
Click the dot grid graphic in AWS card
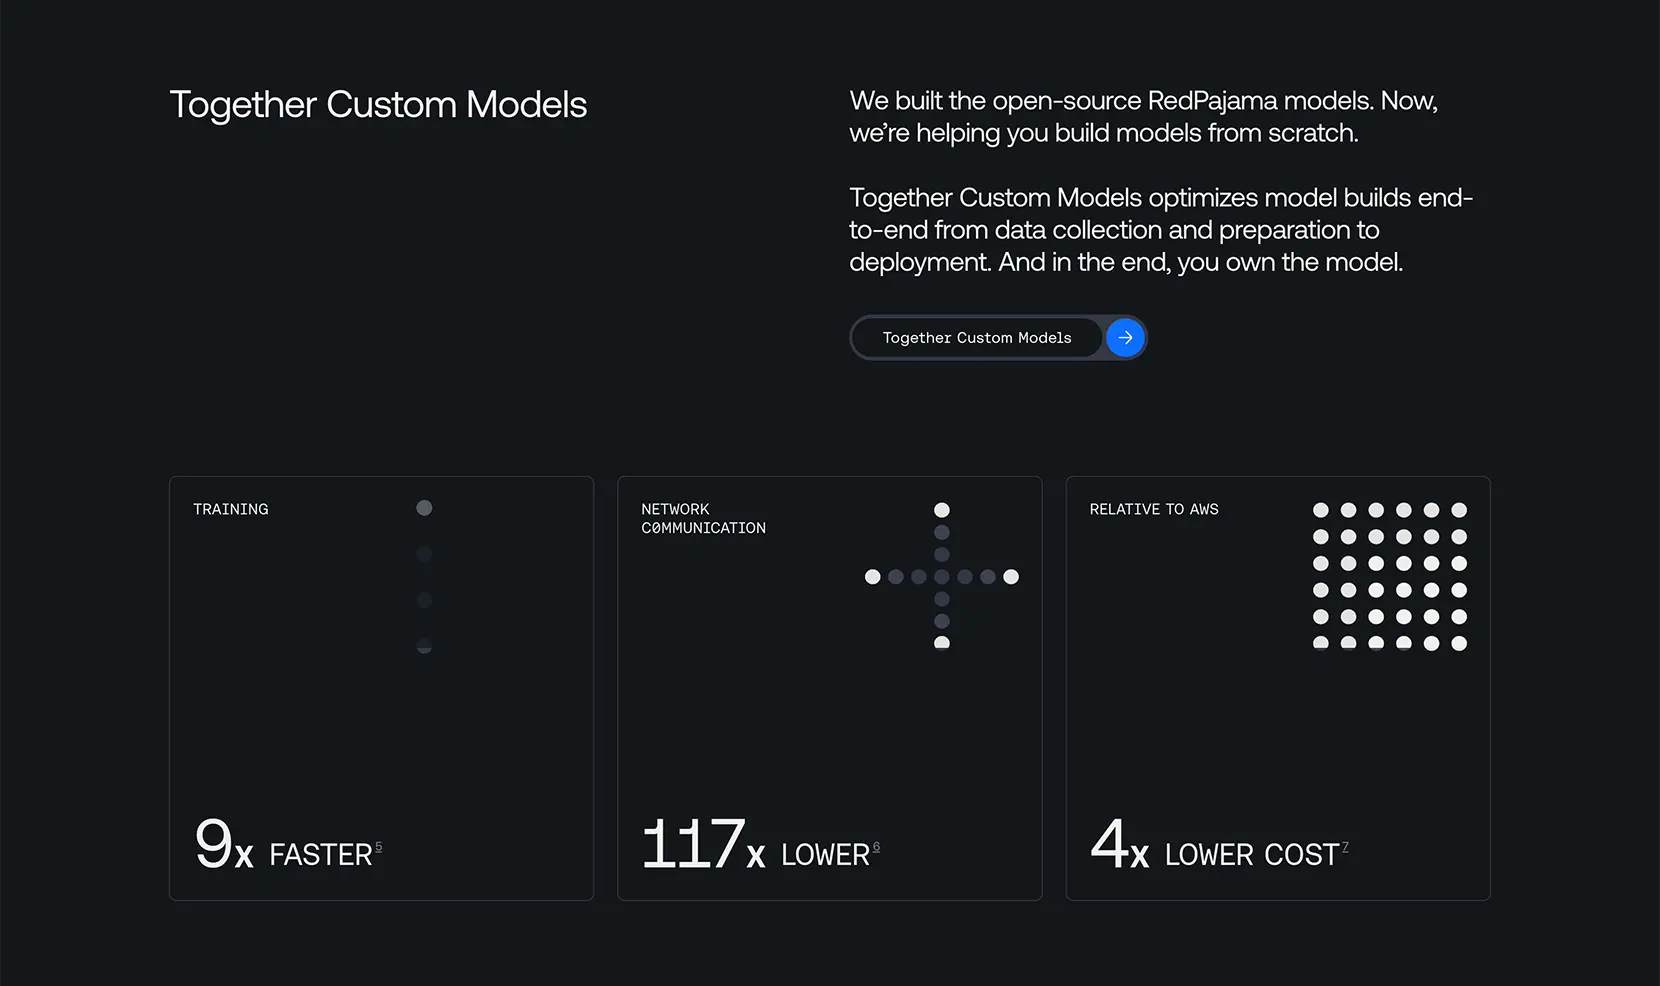point(1390,577)
